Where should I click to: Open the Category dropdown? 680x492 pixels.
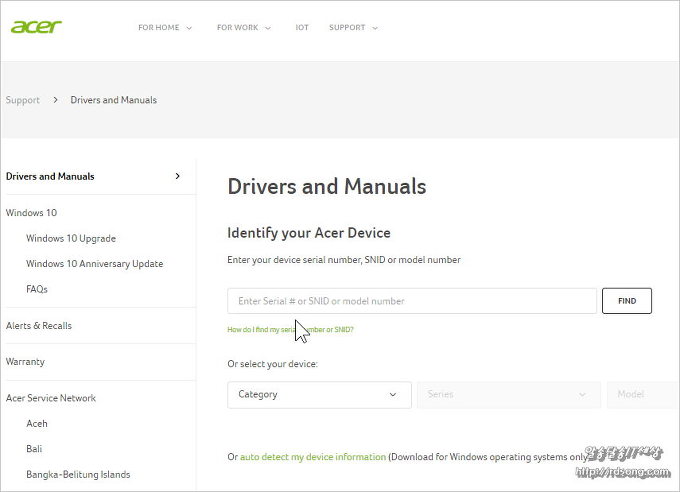point(319,395)
